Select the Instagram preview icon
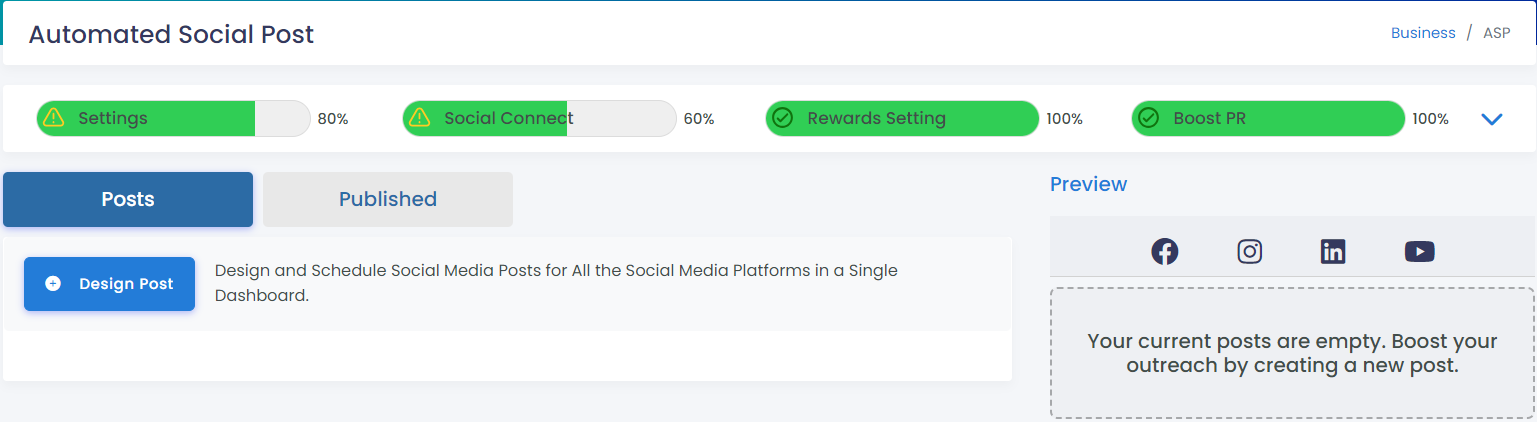This screenshot has width=1537, height=422. (1249, 251)
